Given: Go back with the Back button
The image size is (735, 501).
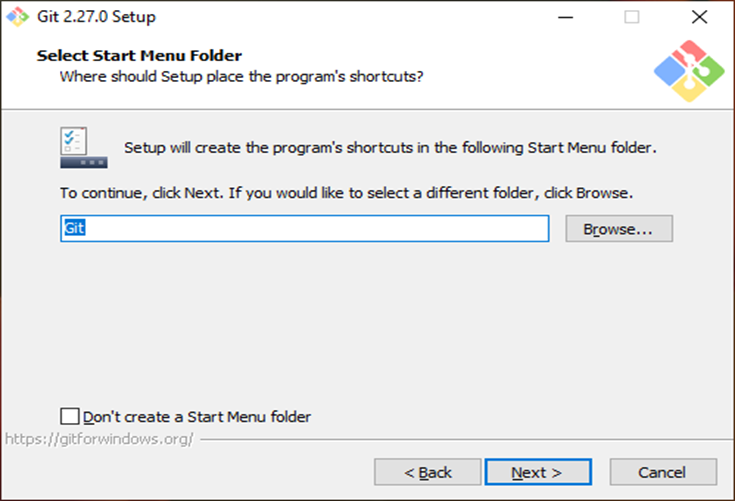Looking at the screenshot, I should (427, 472).
